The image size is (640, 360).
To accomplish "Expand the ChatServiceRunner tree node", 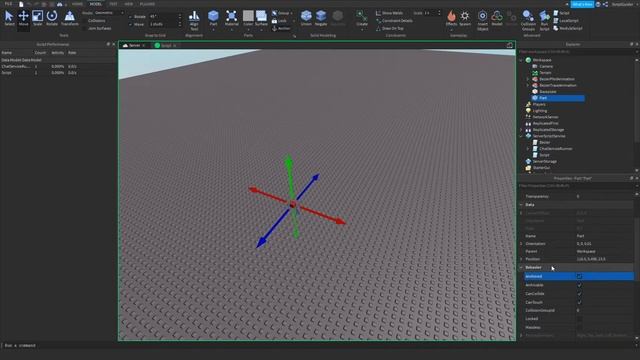I will pos(528,149).
